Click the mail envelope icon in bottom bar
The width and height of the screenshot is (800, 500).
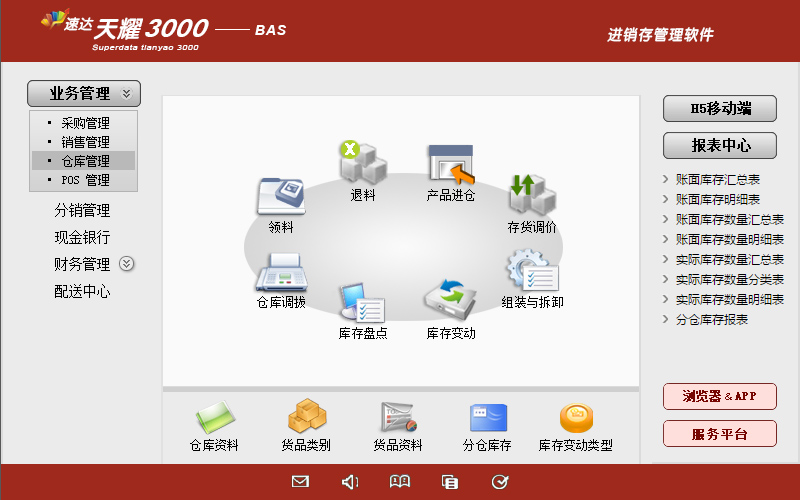coord(300,482)
